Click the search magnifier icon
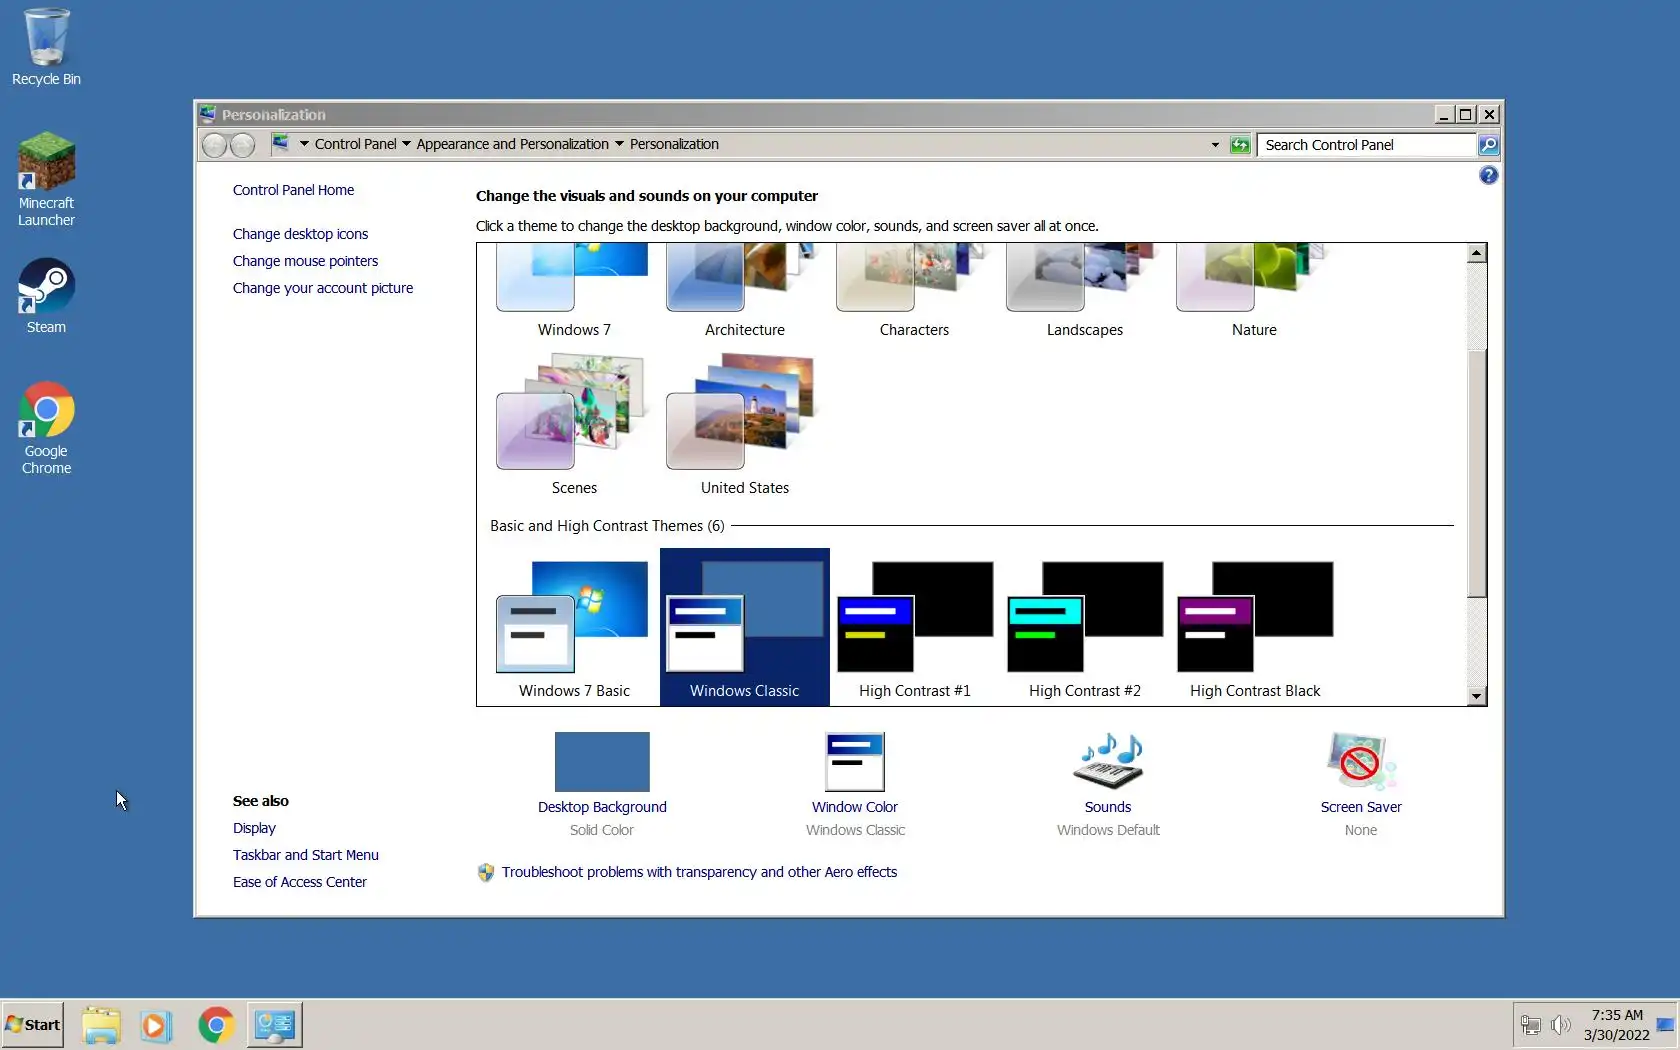 (1488, 145)
